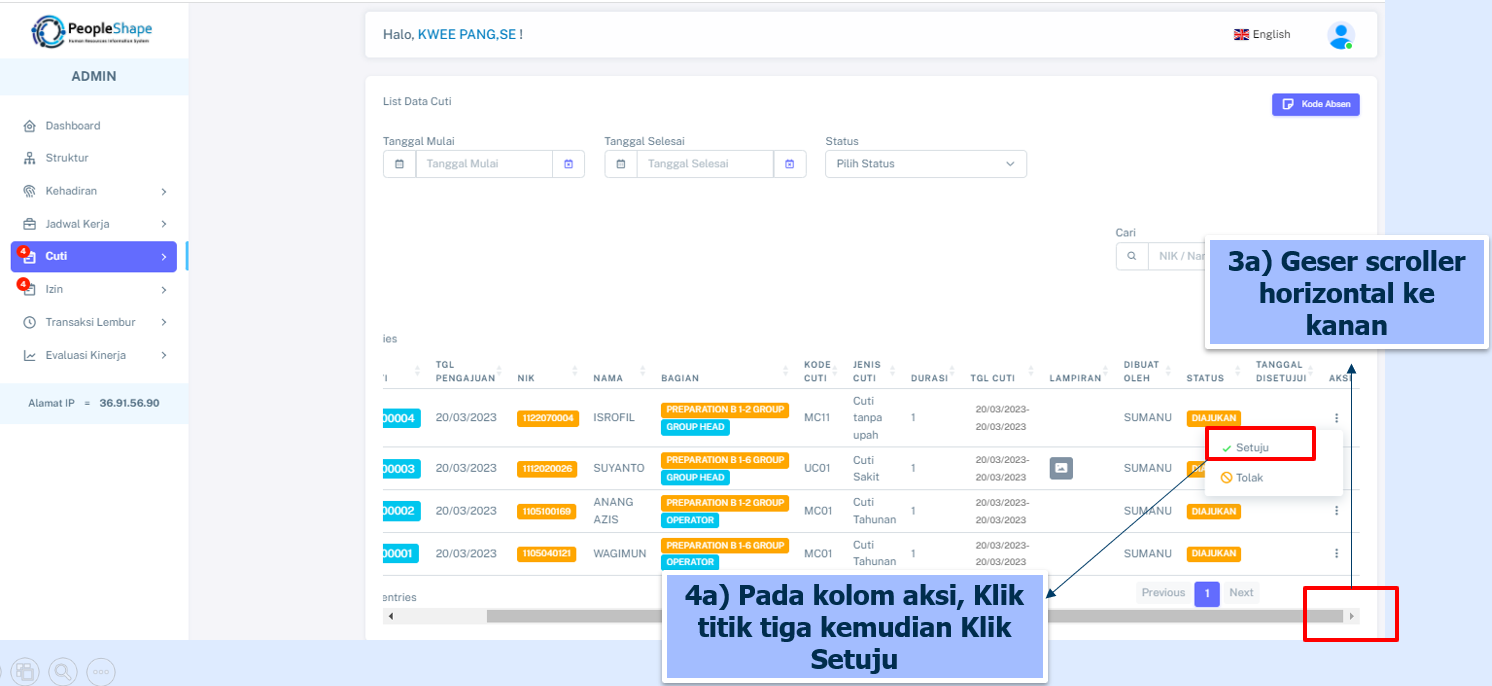The image size is (1492, 686).
Task: Select Tolak from the action menu
Action: 1249,478
